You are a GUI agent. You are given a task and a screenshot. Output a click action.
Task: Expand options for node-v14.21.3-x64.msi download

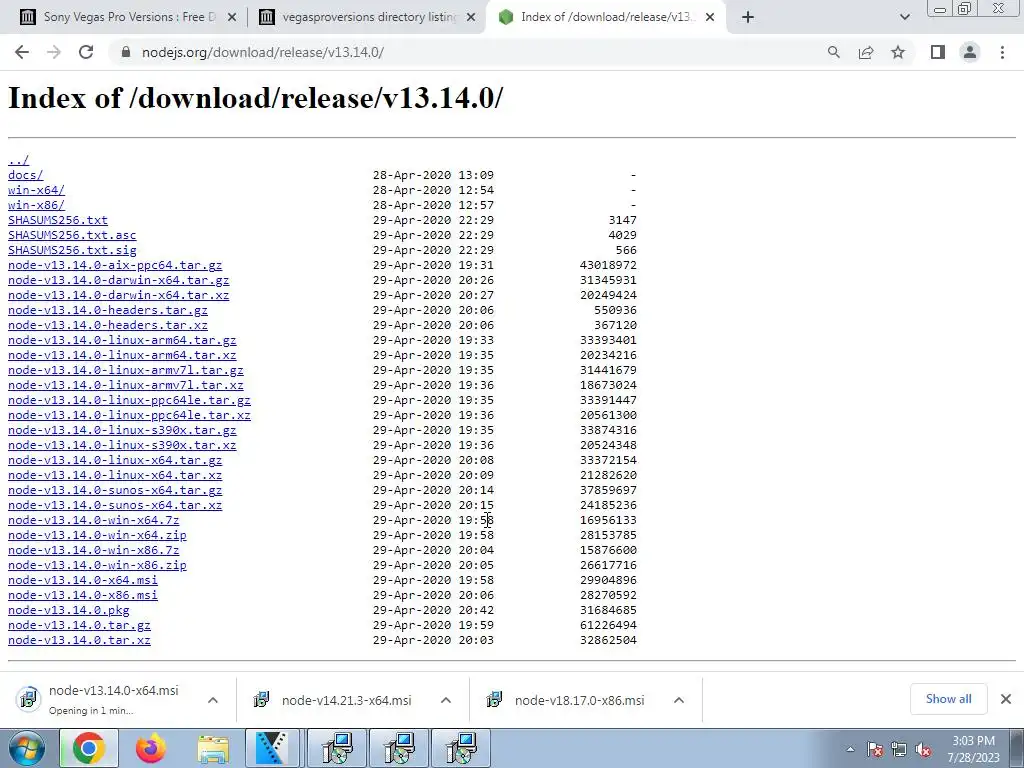[446, 700]
